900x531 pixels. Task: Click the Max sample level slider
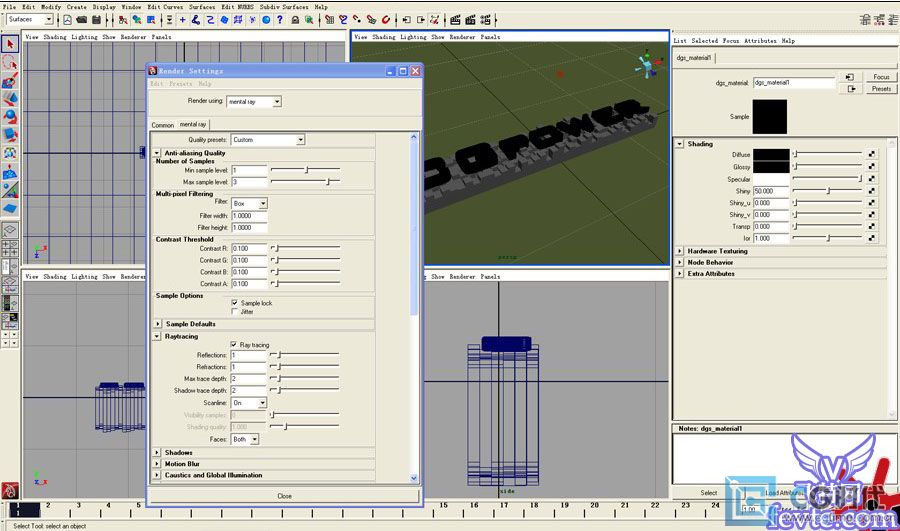coord(305,181)
